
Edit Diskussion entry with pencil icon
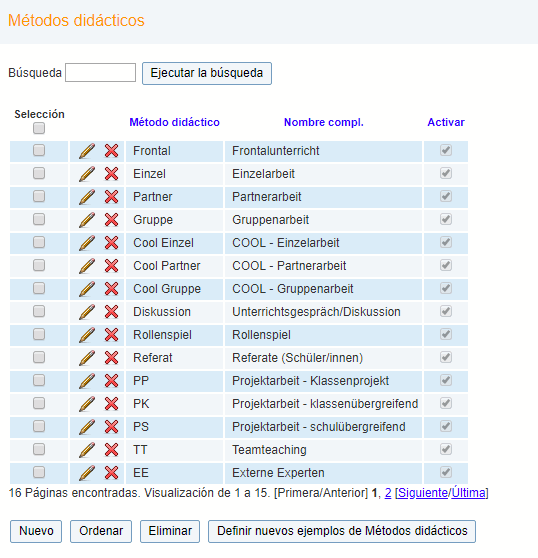pyautogui.click(x=87, y=312)
